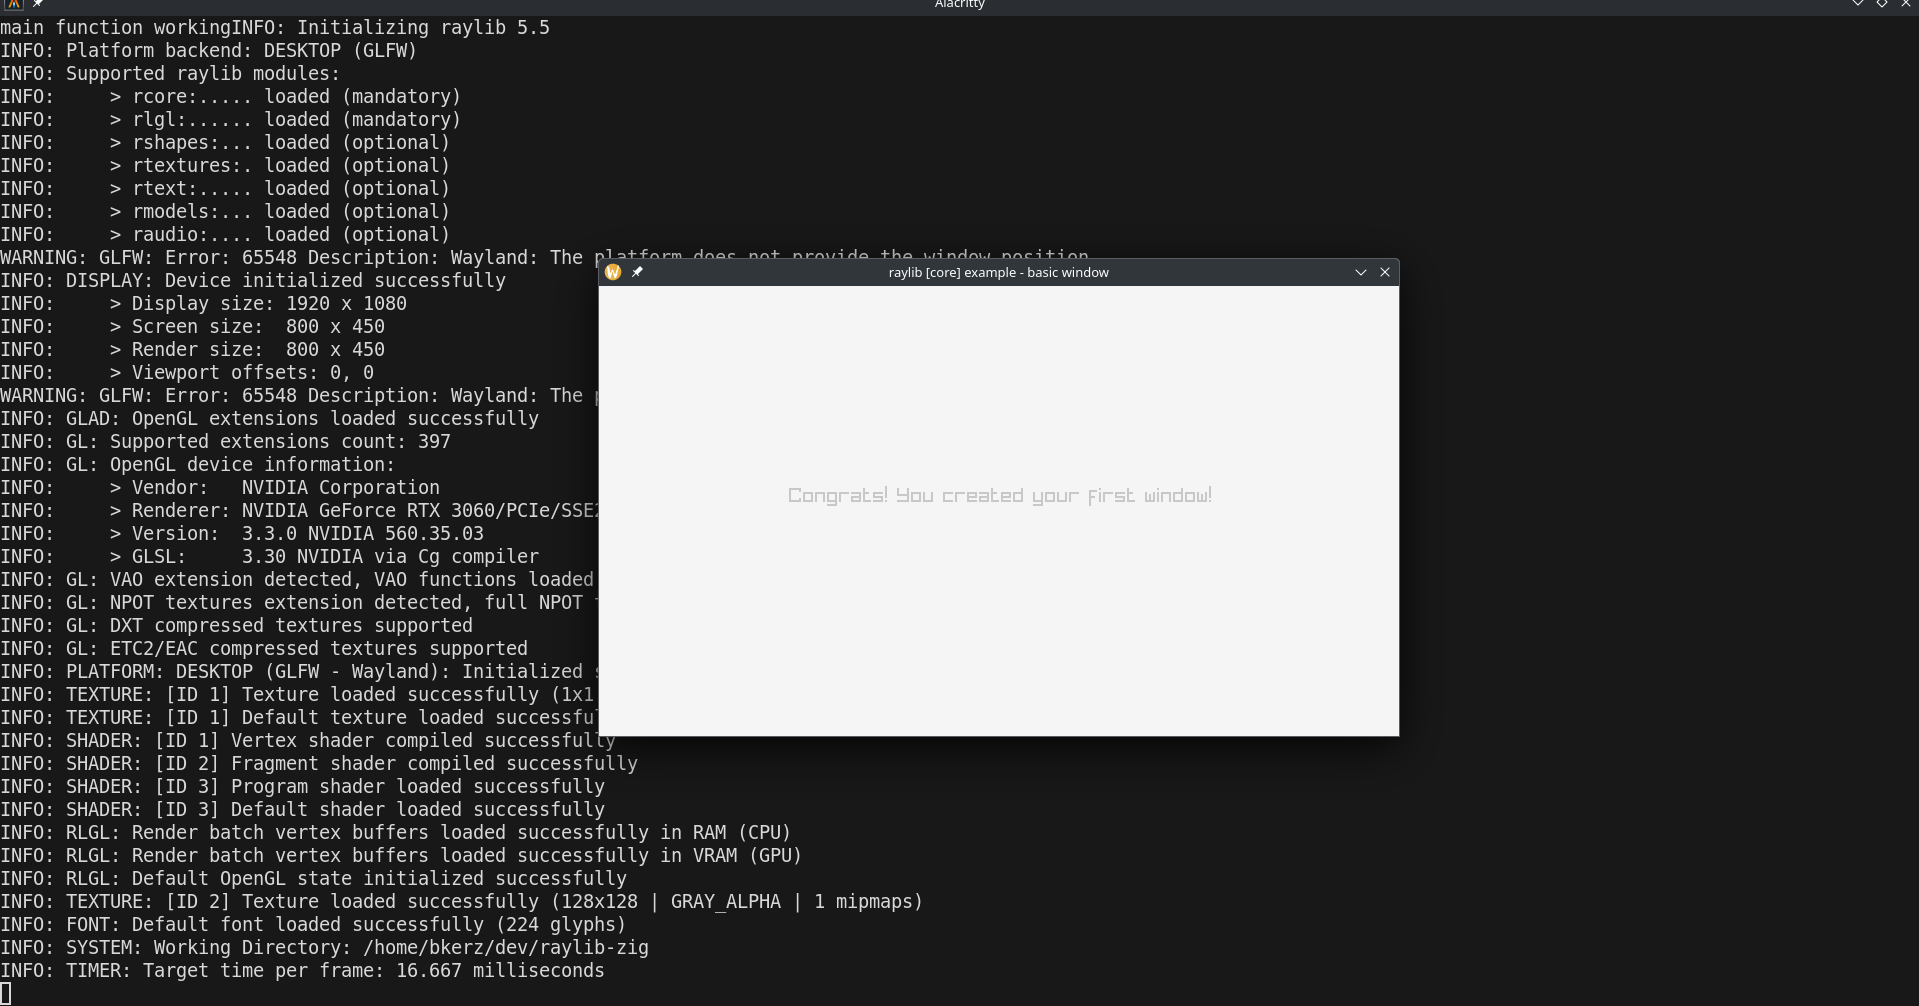Click the 'raylib [core] example - basic window' title
This screenshot has width=1919, height=1006.
click(998, 272)
